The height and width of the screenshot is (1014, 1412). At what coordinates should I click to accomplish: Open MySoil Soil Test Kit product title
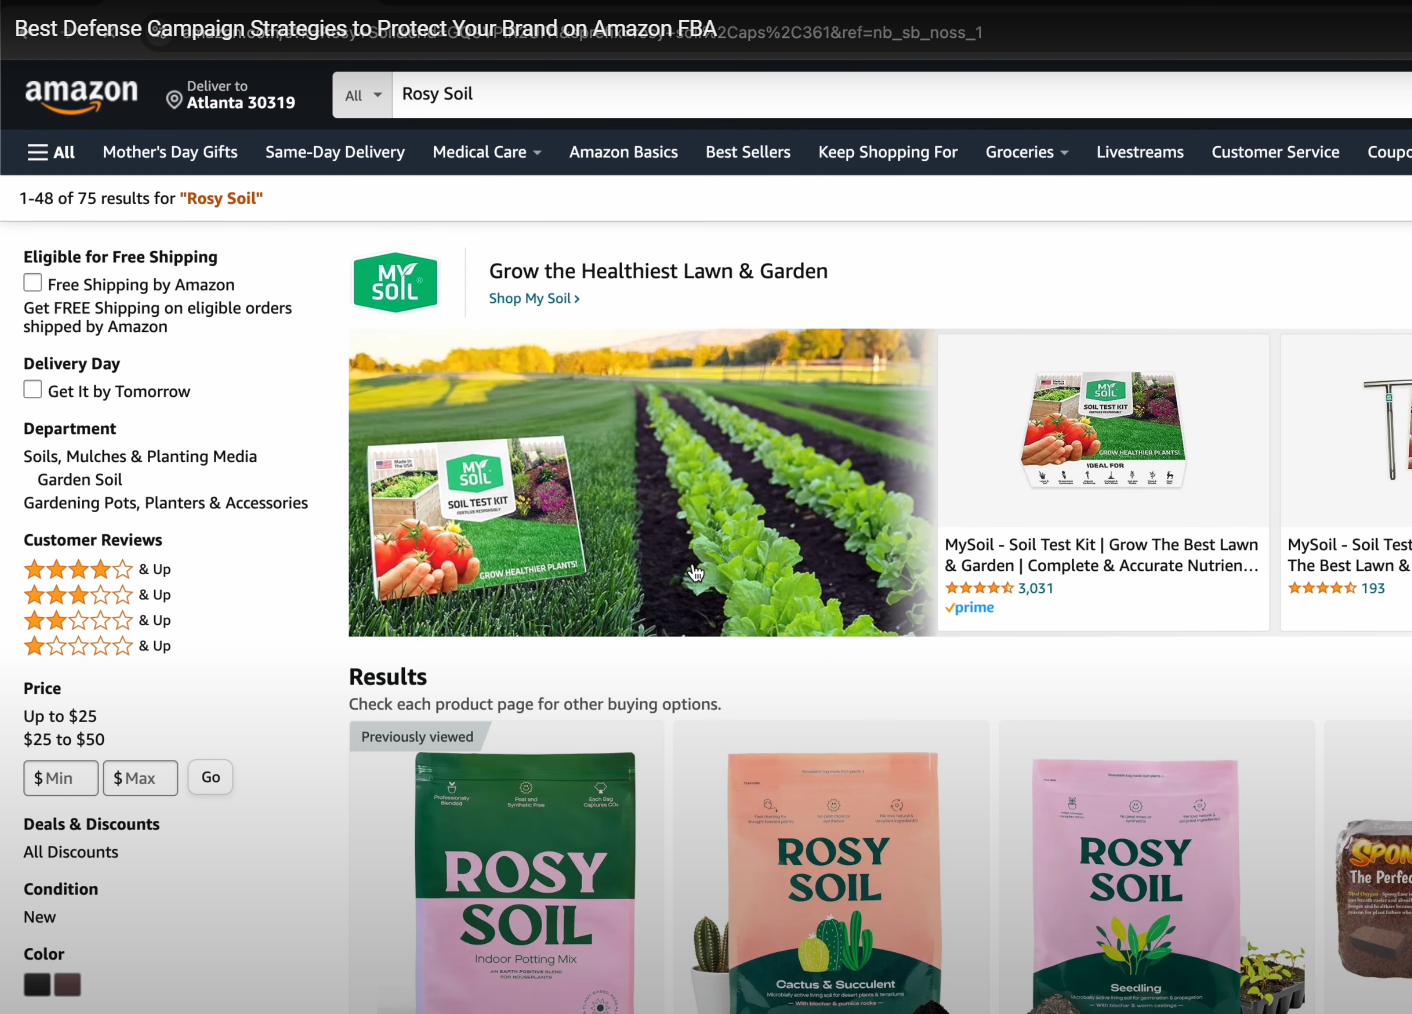(1102, 555)
